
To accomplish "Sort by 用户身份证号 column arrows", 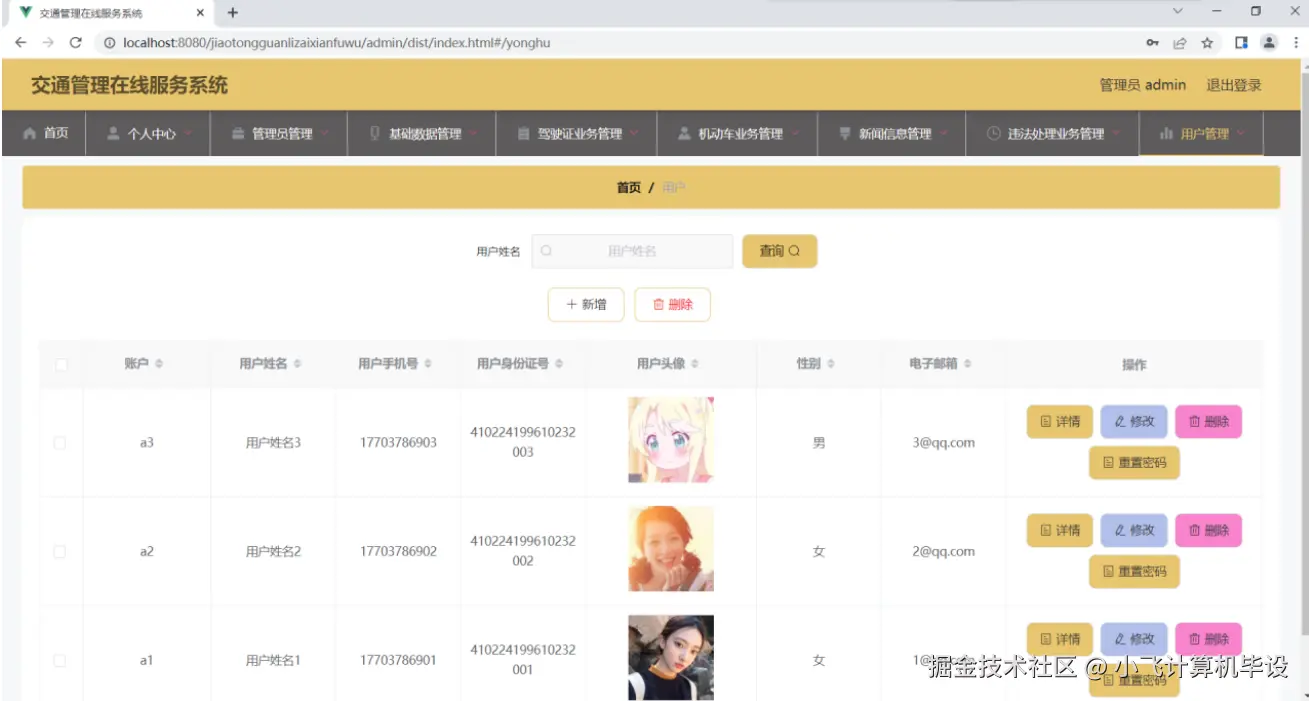I will coord(558,364).
